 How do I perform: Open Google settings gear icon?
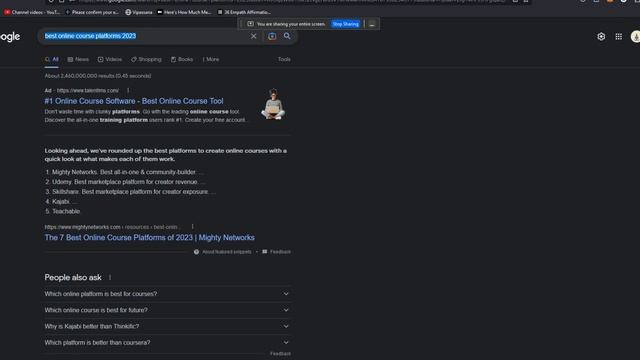click(x=601, y=37)
